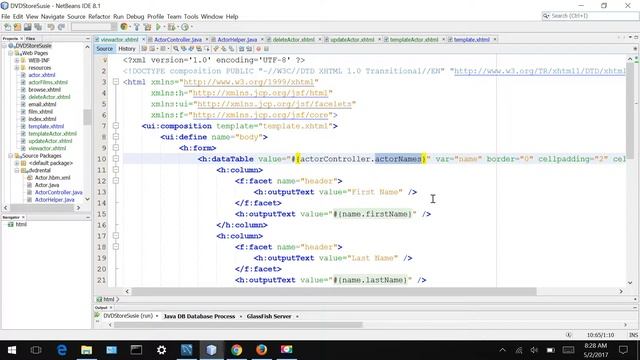This screenshot has width=640, height=360.
Task: Click the Clean and Build icon
Action: tap(147, 27)
